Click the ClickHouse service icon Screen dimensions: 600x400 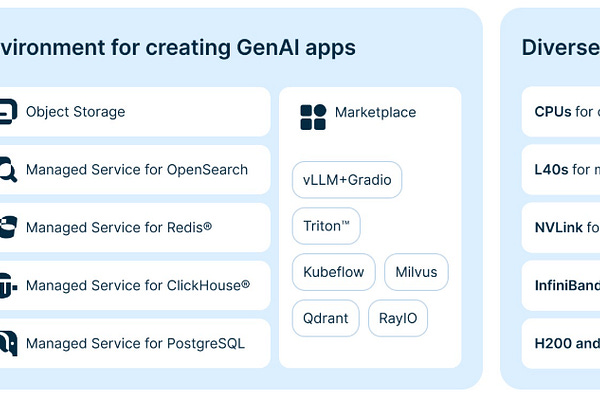8,285
